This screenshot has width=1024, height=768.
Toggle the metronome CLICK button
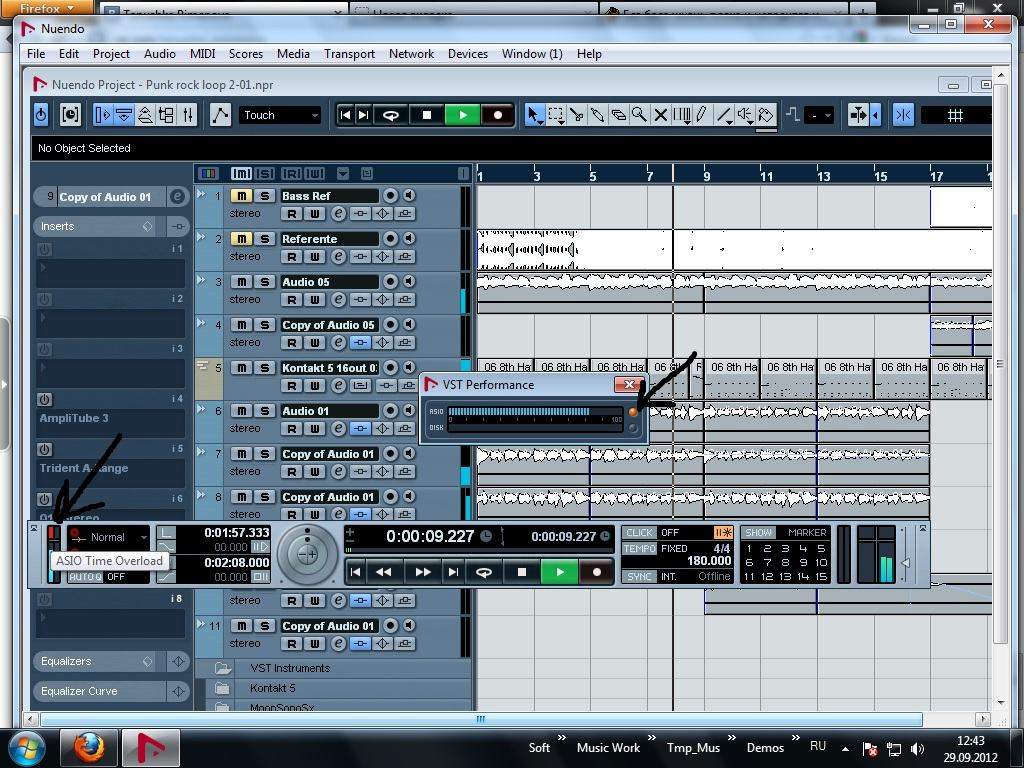pos(639,533)
